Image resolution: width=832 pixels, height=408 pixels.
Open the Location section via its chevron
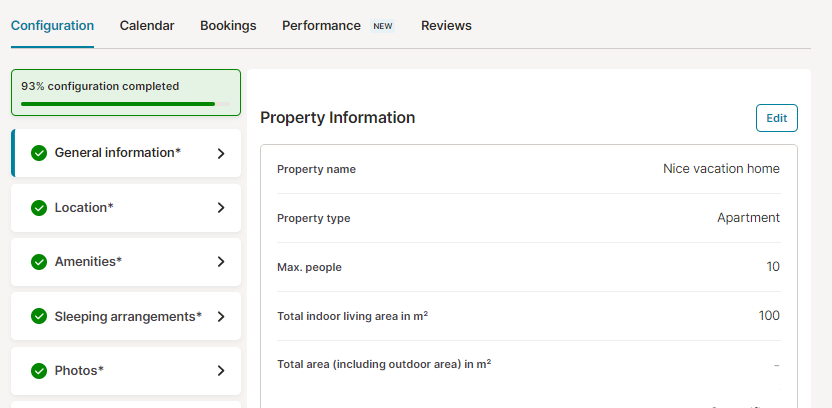pos(221,208)
